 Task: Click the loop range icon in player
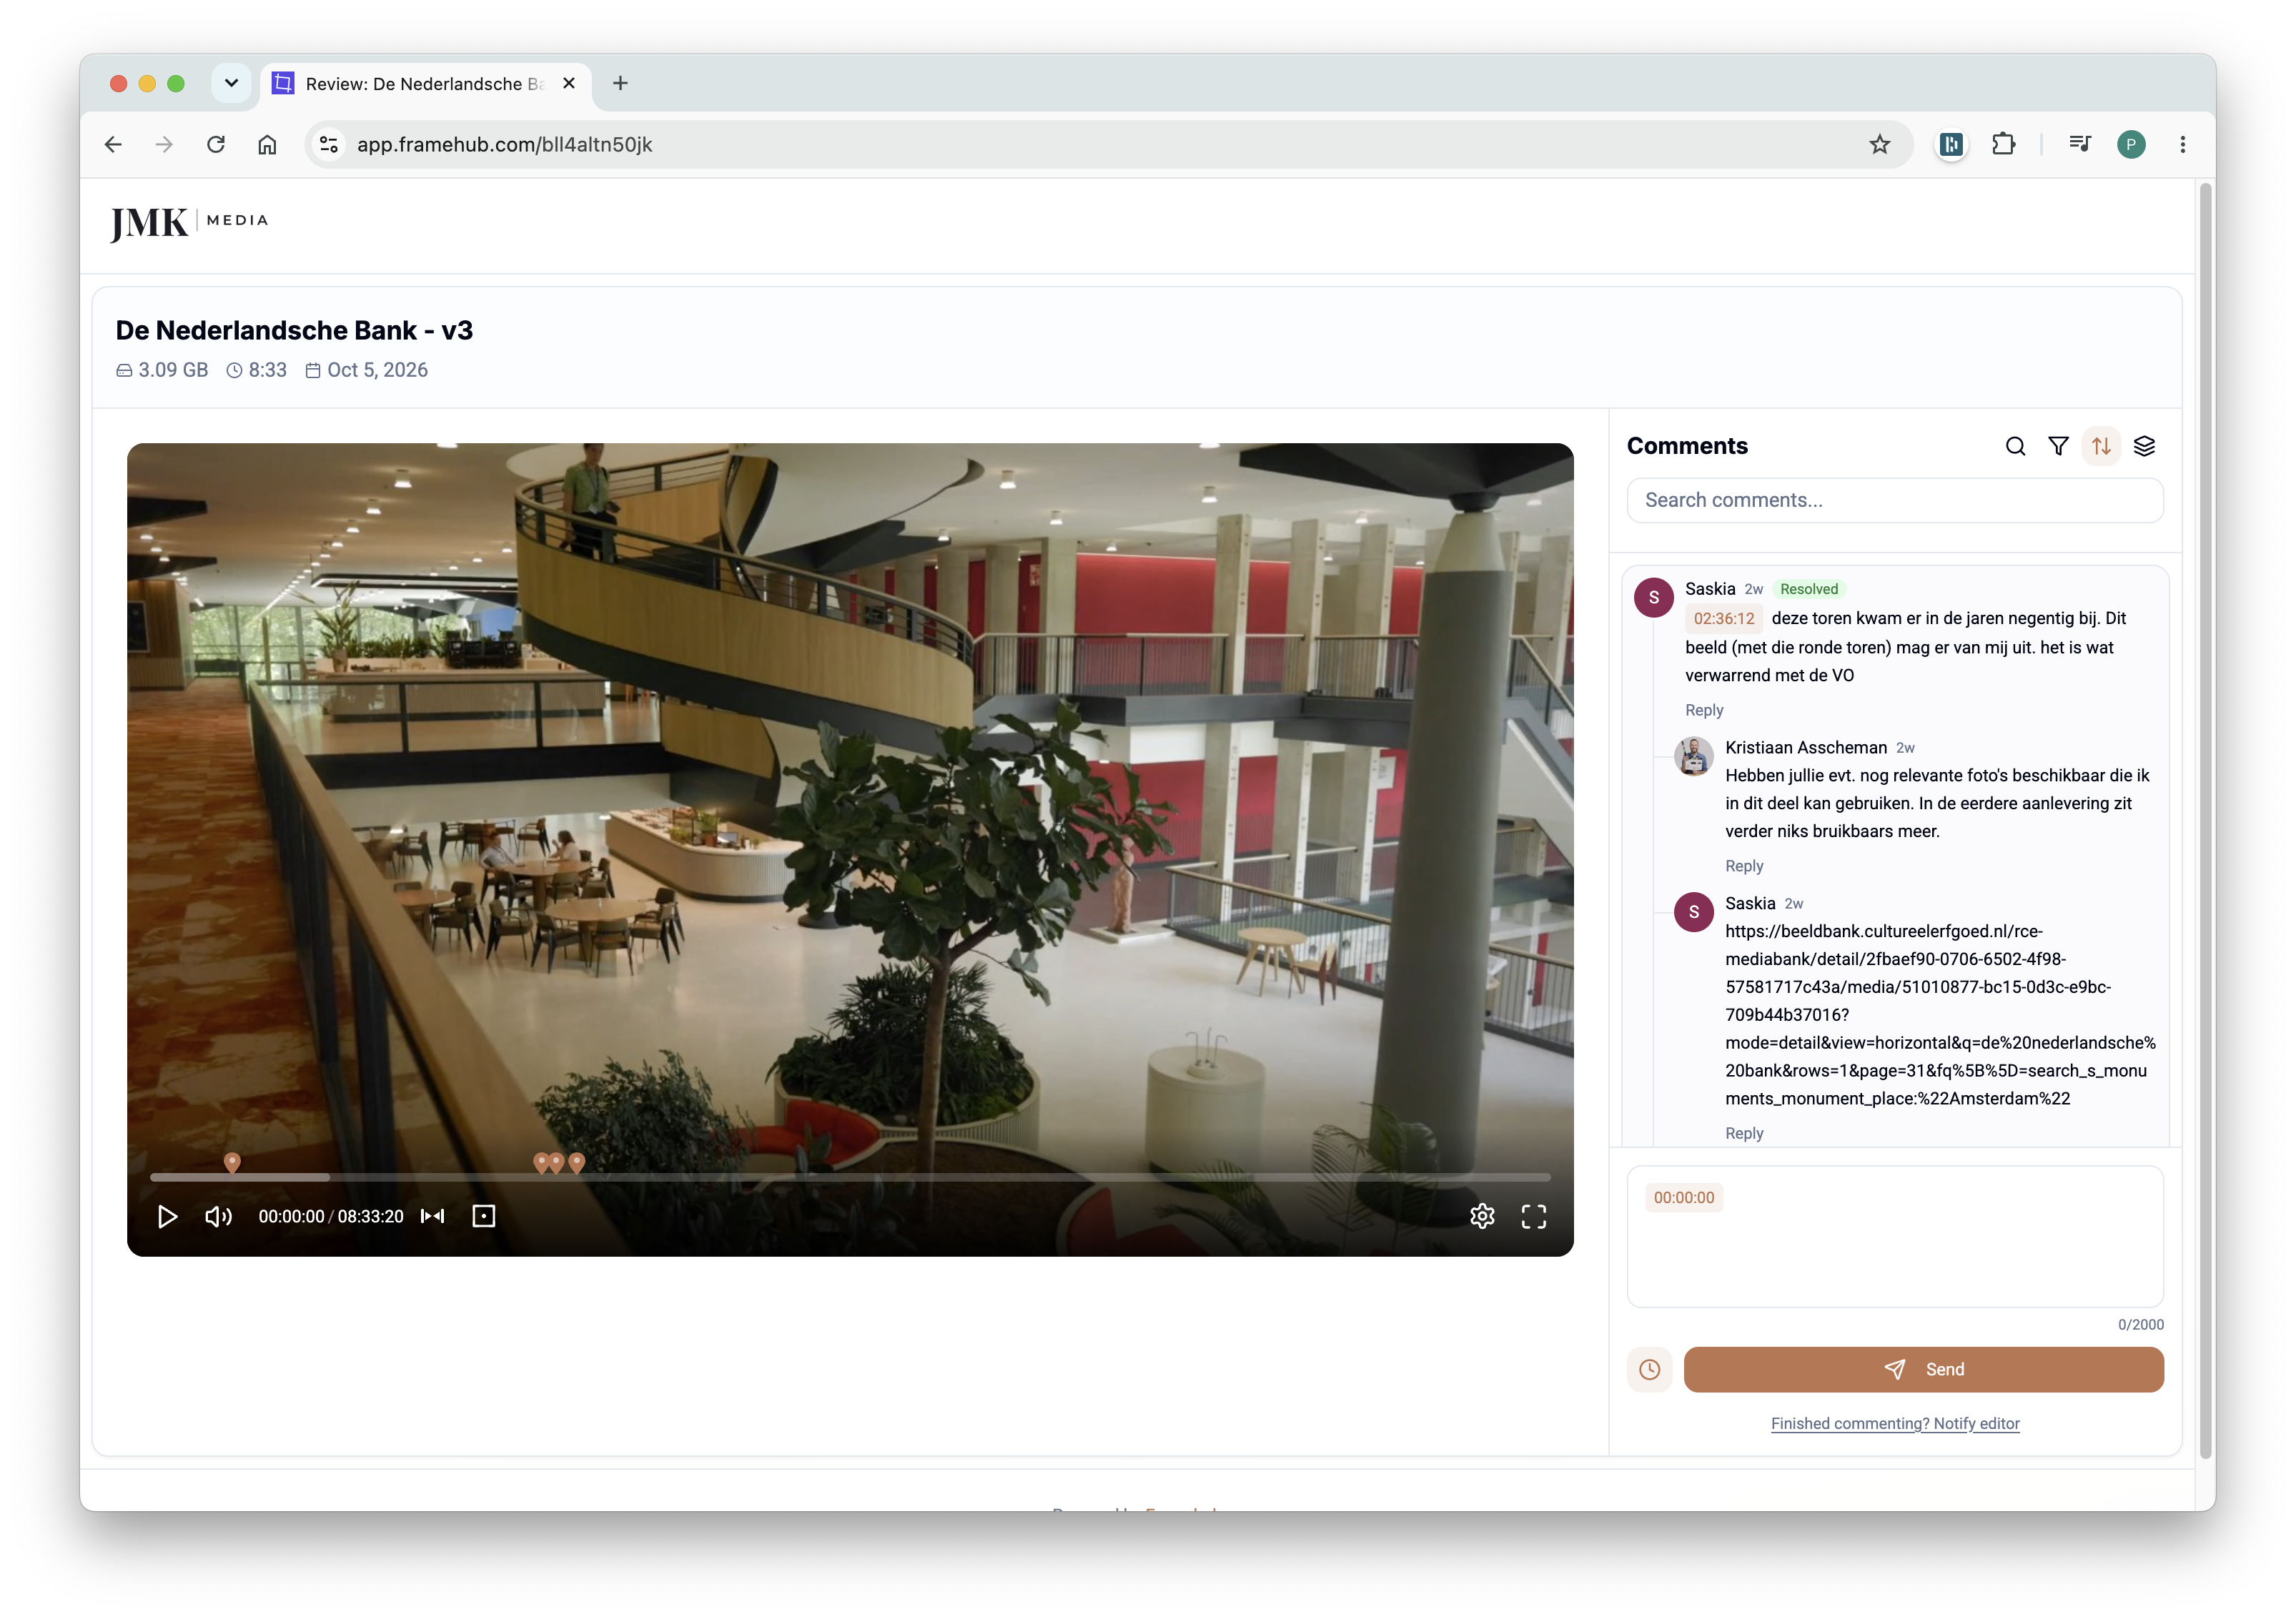432,1216
